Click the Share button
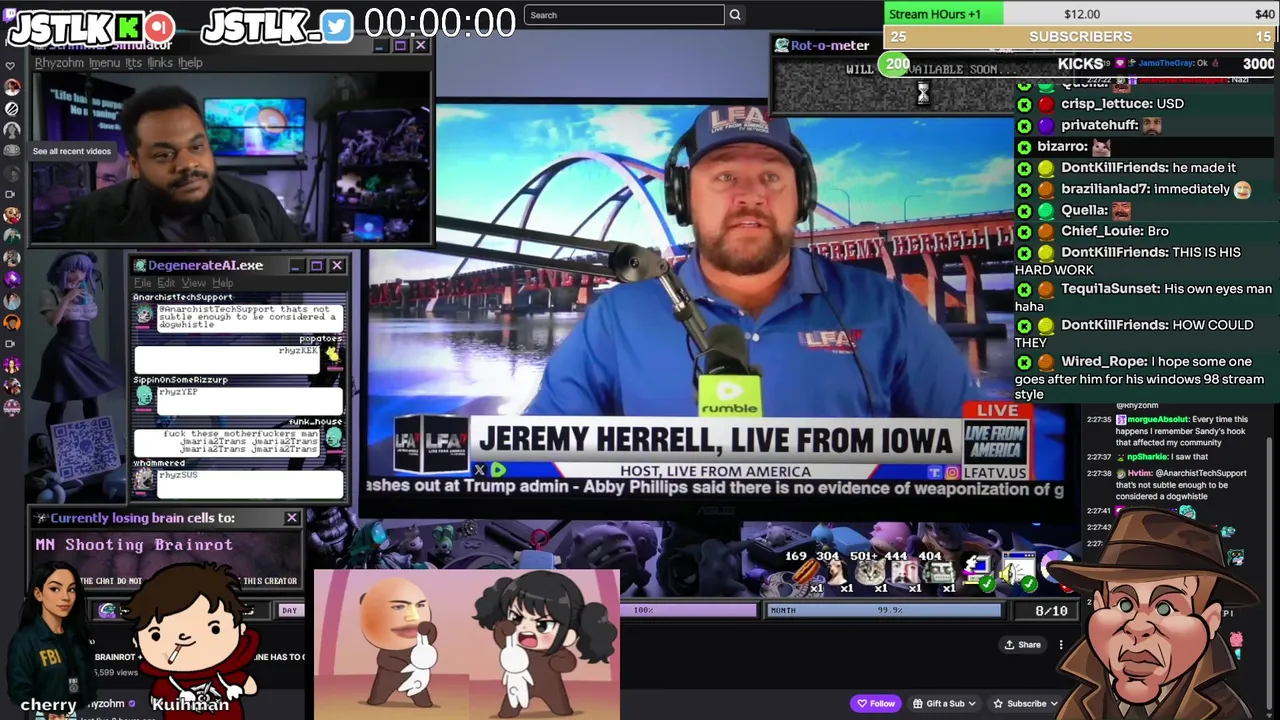 (x=1023, y=645)
